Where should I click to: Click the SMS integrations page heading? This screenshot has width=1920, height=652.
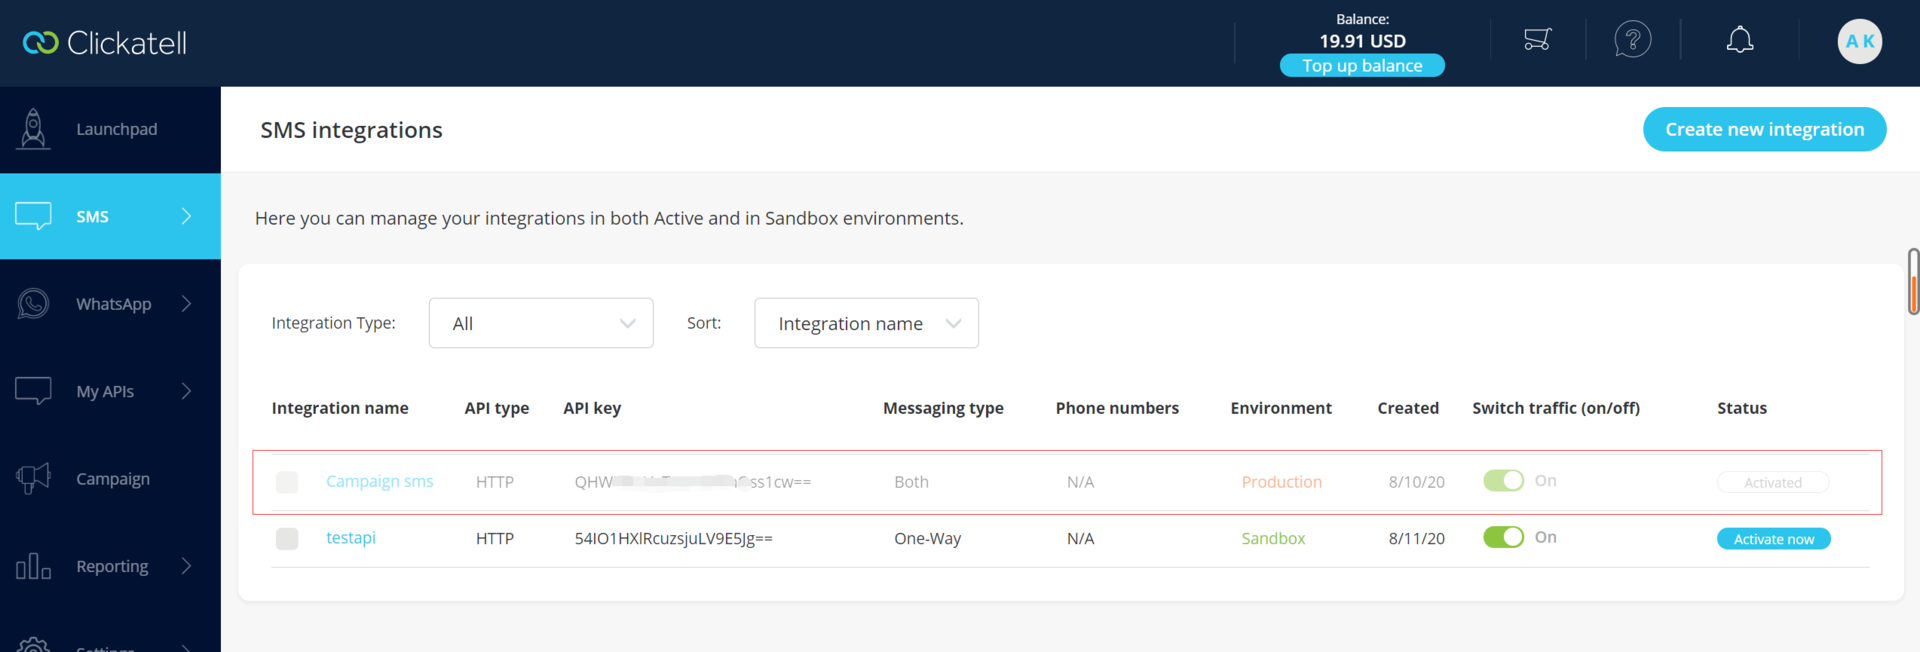pos(351,130)
